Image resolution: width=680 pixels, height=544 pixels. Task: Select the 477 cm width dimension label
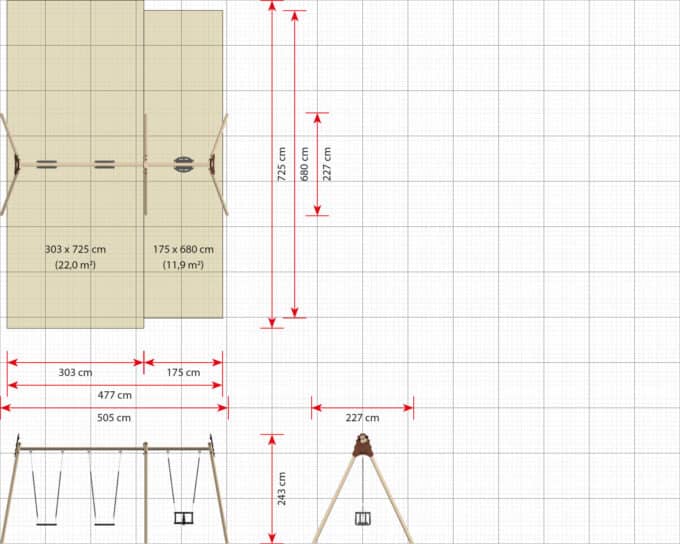coord(116,395)
